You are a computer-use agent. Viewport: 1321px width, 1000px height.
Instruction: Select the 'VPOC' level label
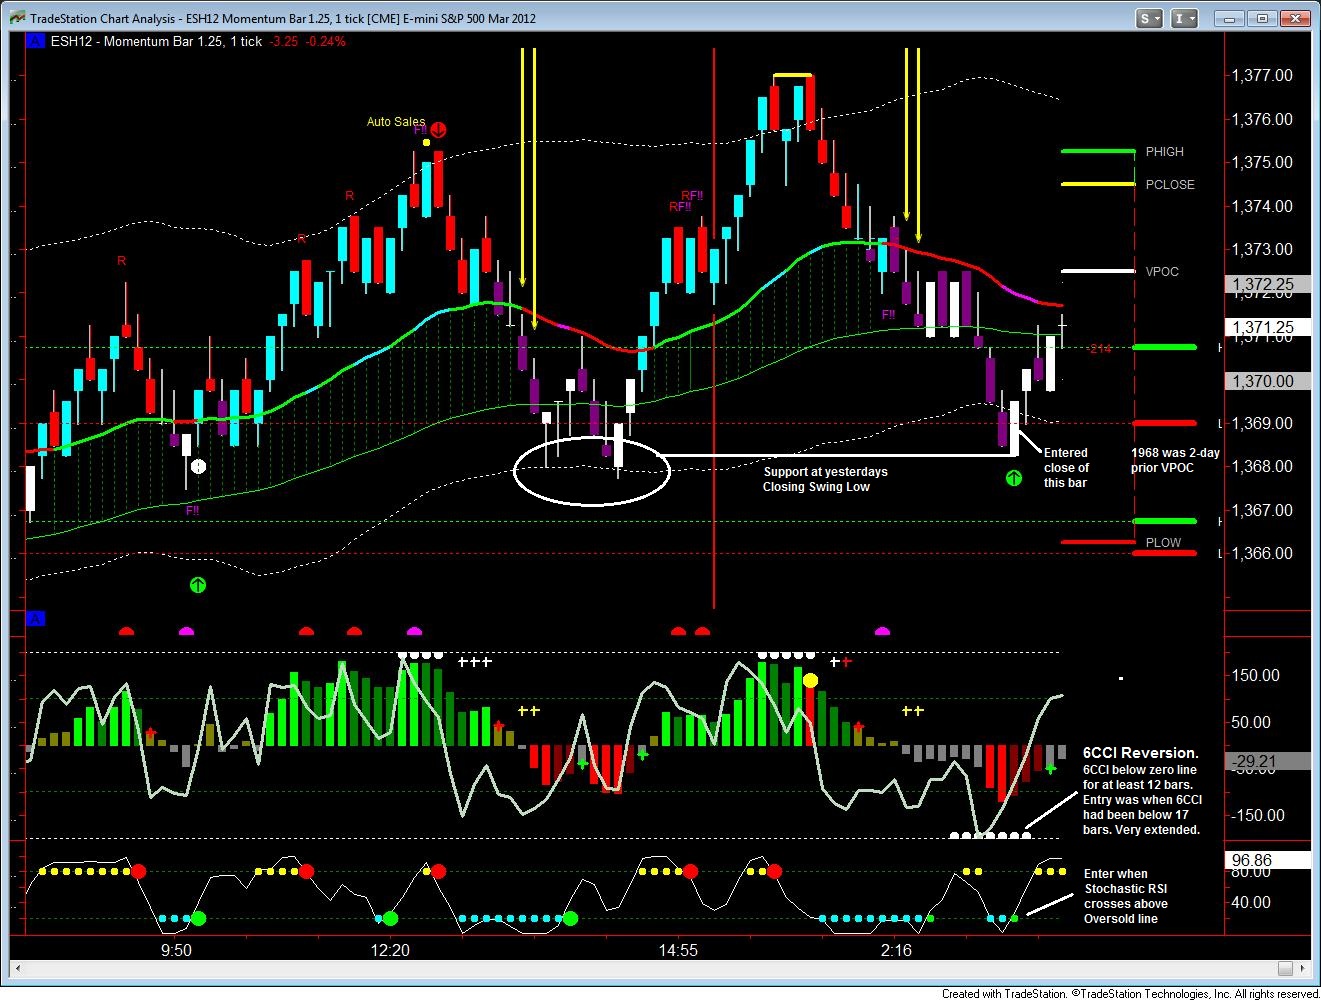[x=1162, y=271]
